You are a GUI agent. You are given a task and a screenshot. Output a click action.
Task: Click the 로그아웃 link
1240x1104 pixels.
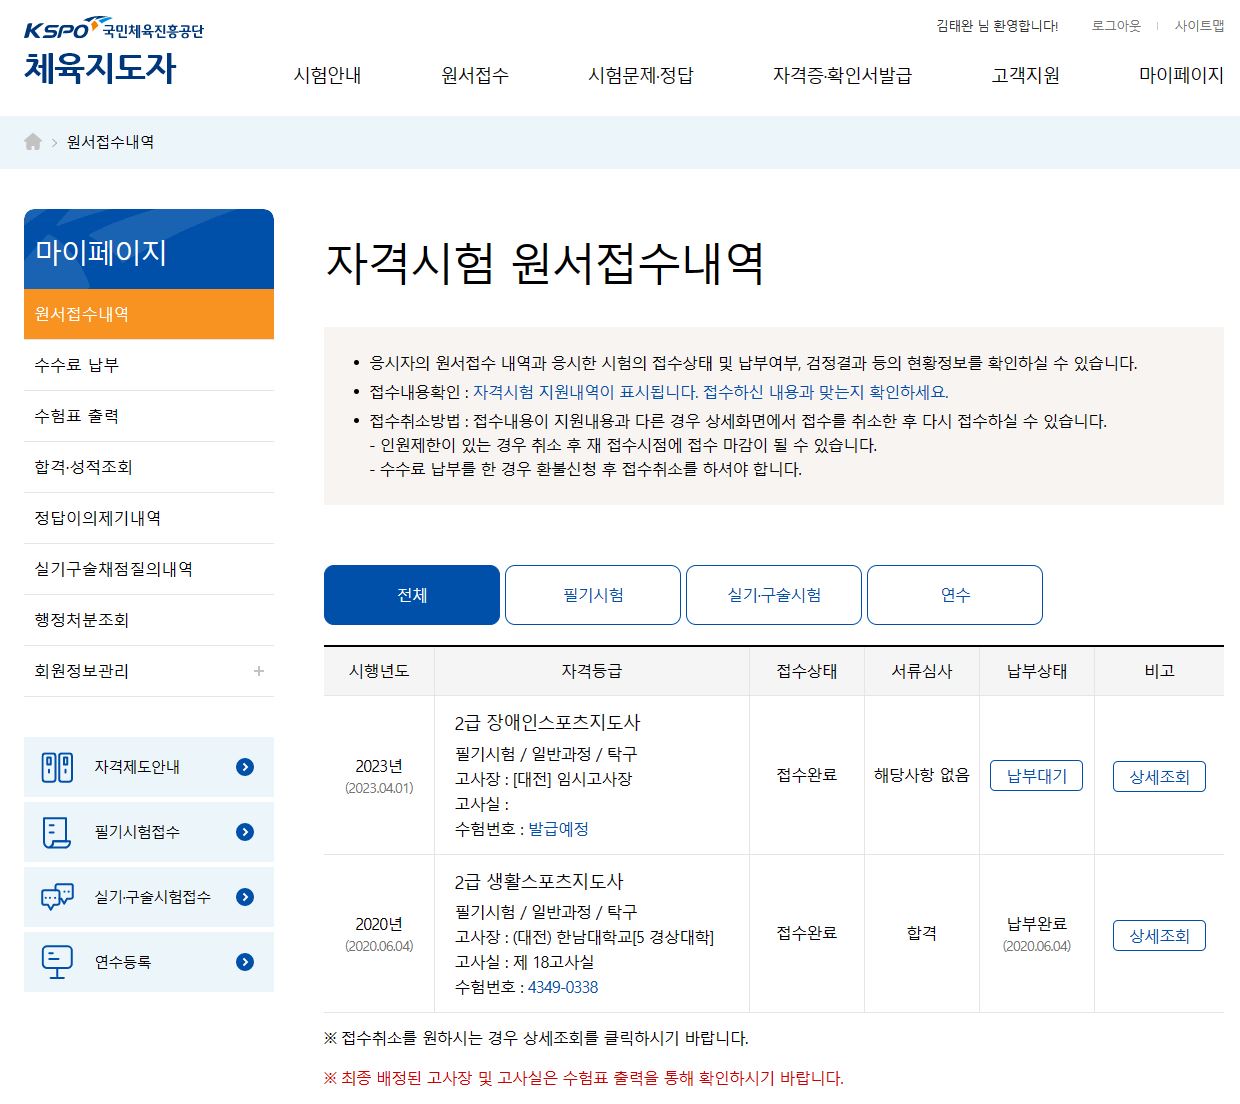1116,26
